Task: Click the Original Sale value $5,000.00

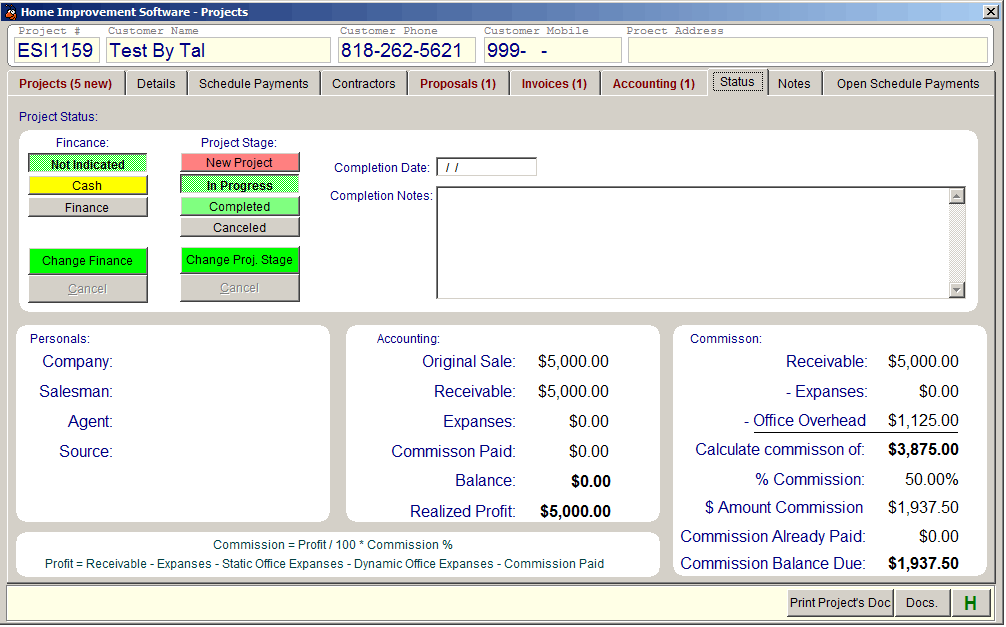Action: (x=574, y=361)
